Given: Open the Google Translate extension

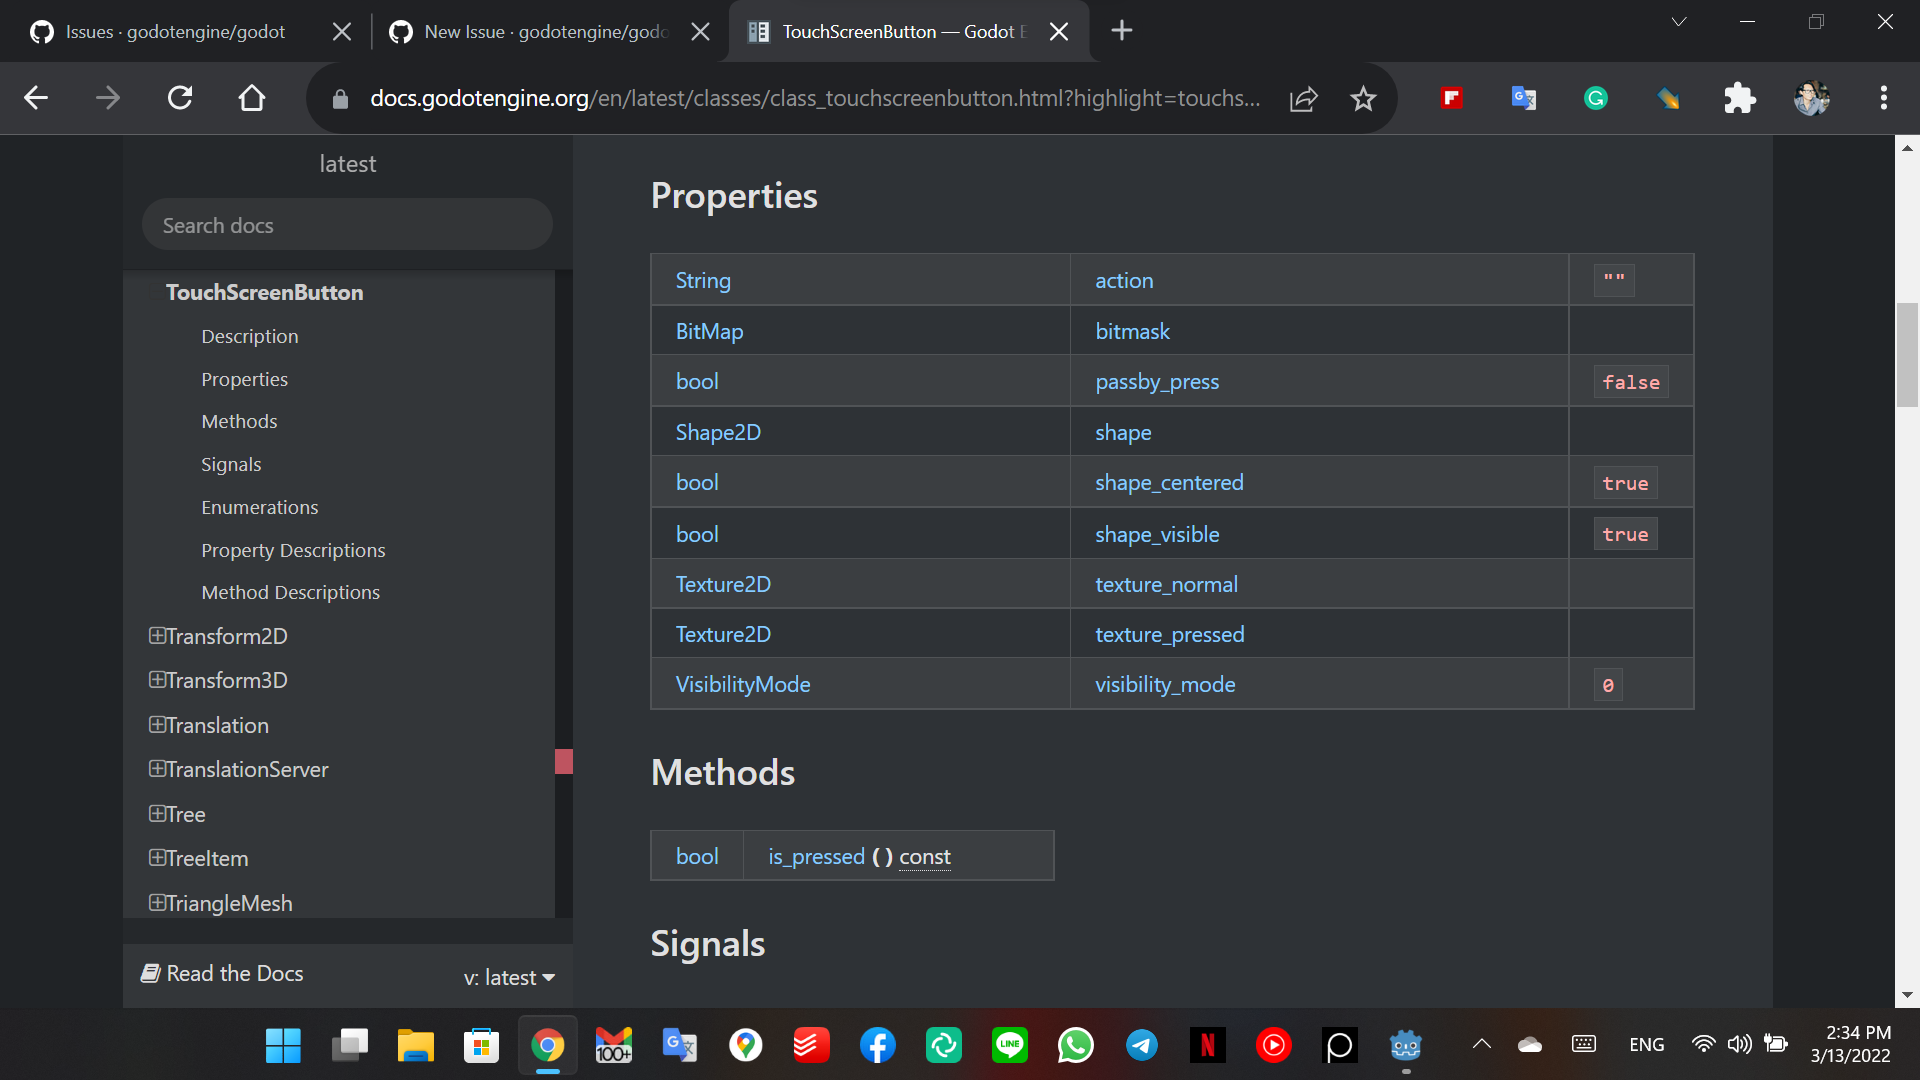Looking at the screenshot, I should (1523, 98).
